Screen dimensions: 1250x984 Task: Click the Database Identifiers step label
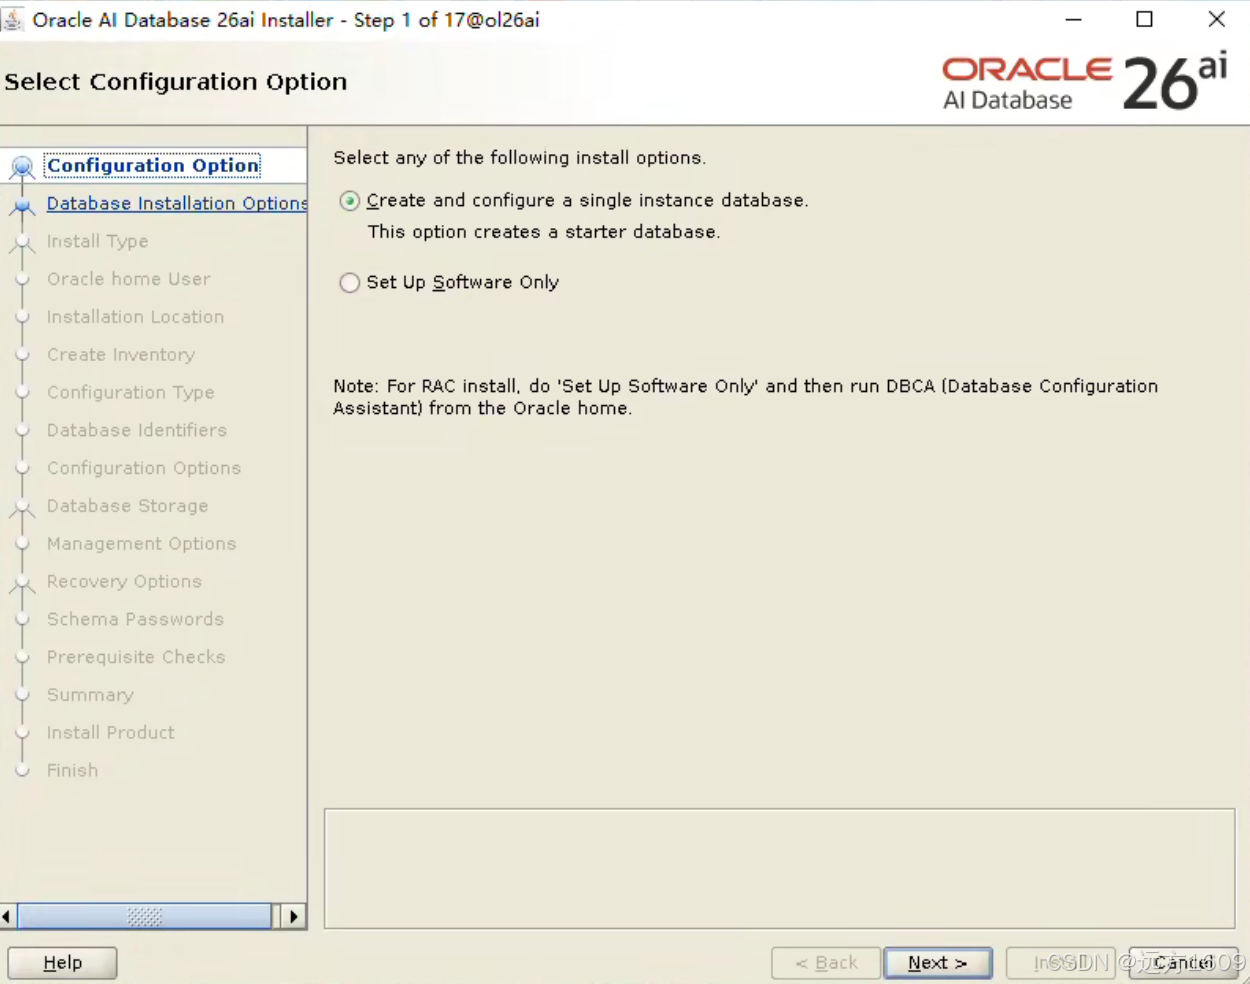pyautogui.click(x=136, y=430)
